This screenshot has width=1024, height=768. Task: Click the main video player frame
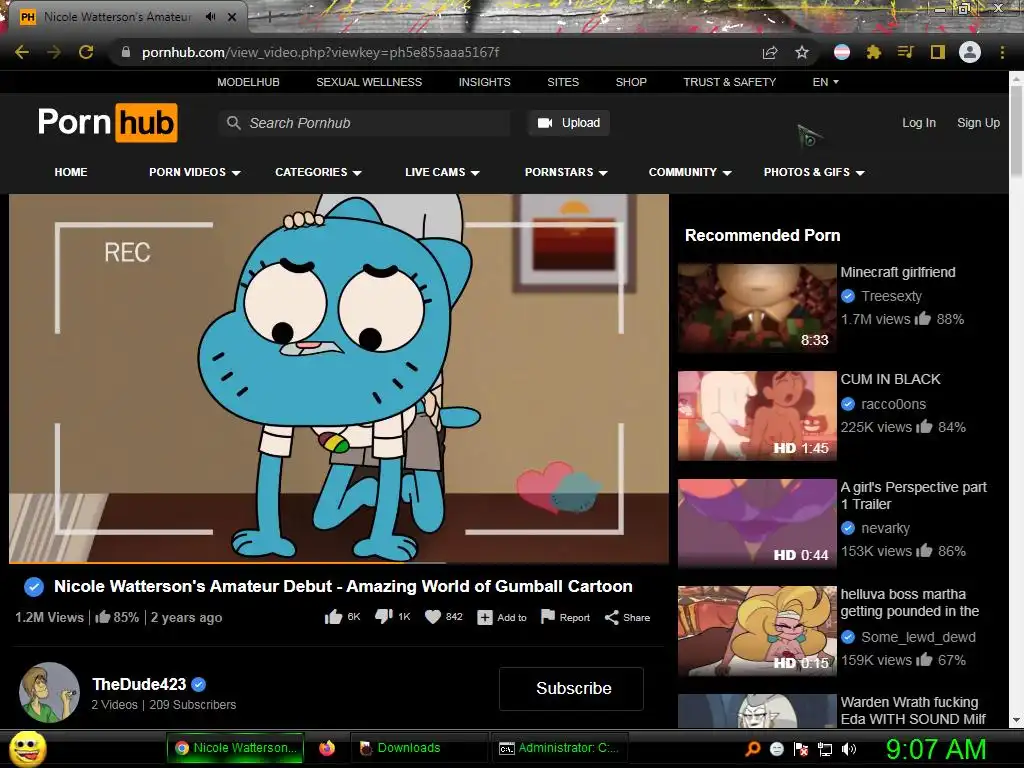[x=339, y=377]
